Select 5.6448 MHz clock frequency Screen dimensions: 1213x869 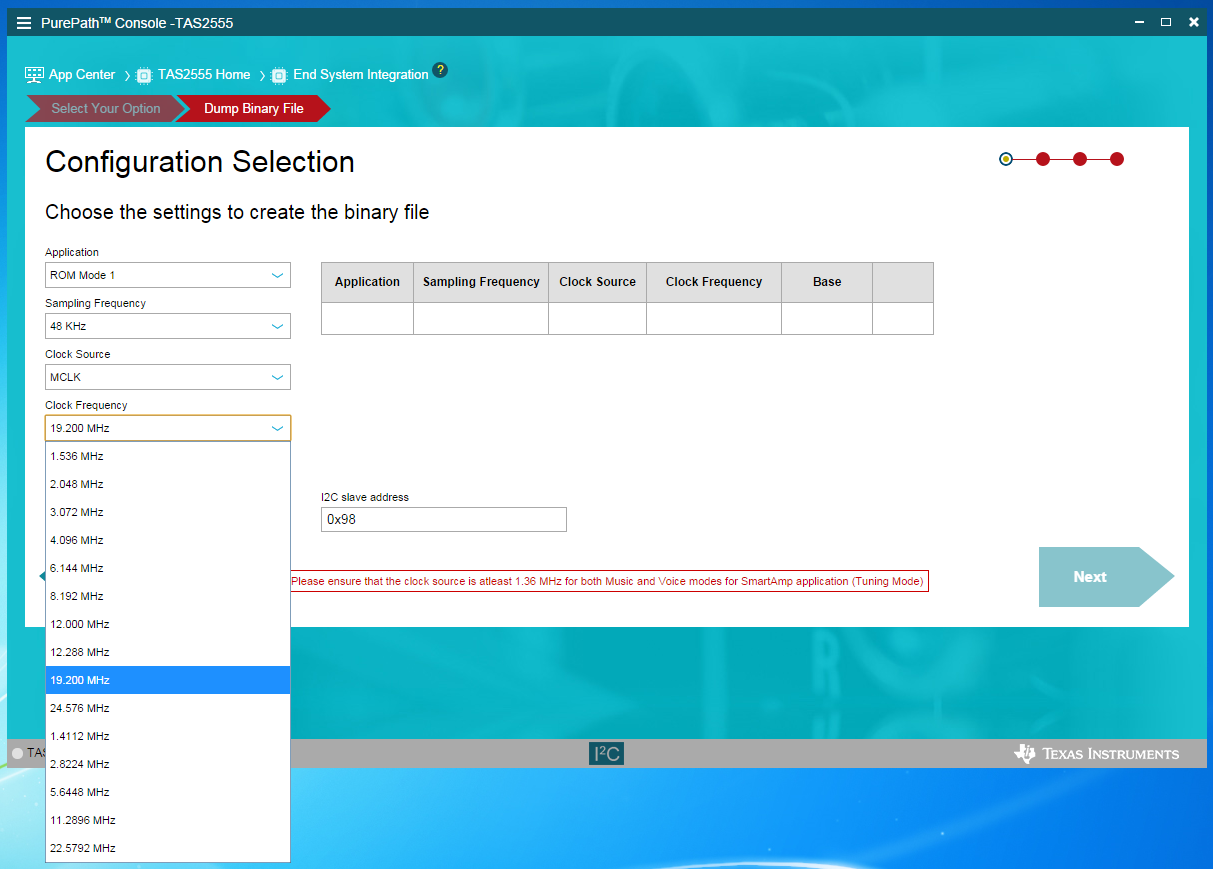tap(168, 792)
